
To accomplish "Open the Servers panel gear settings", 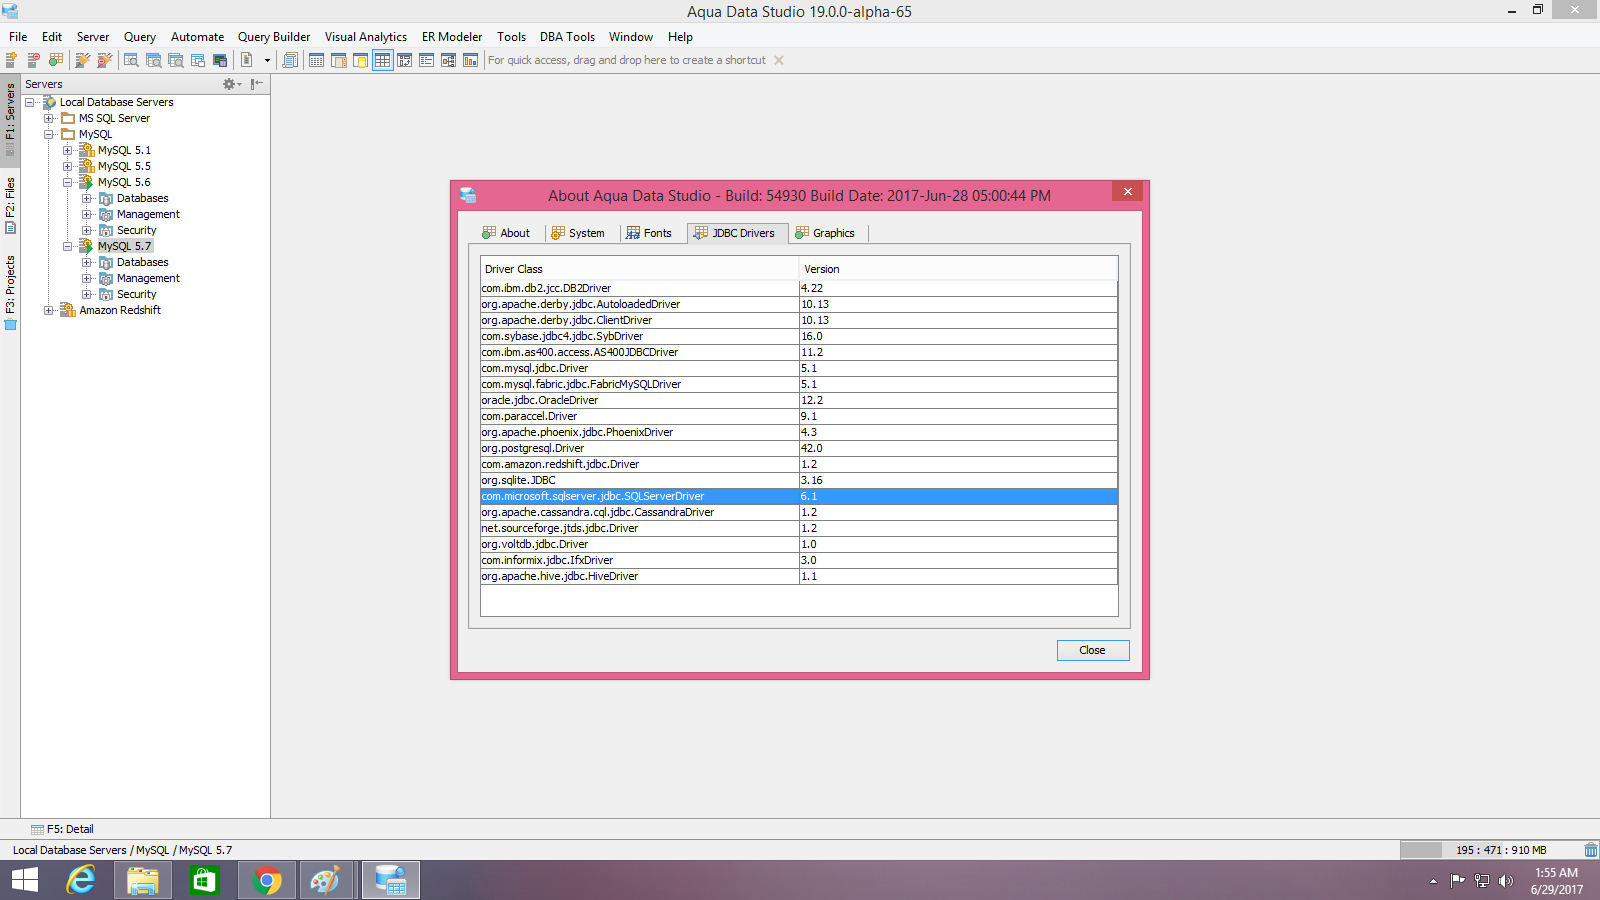I will coord(231,84).
